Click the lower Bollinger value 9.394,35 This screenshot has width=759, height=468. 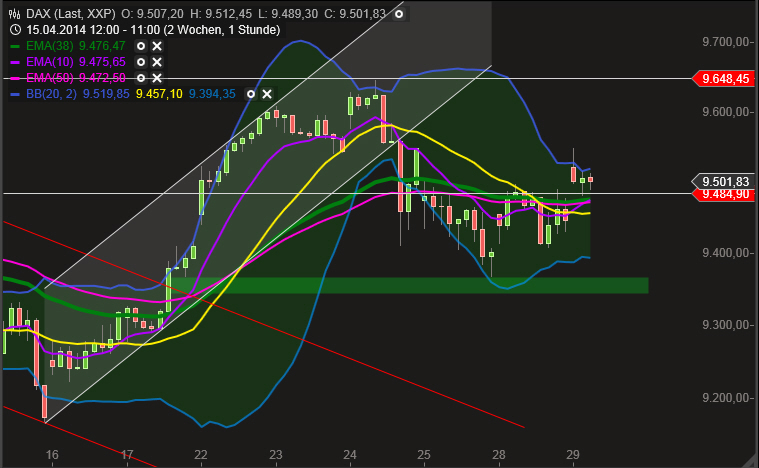tap(212, 94)
